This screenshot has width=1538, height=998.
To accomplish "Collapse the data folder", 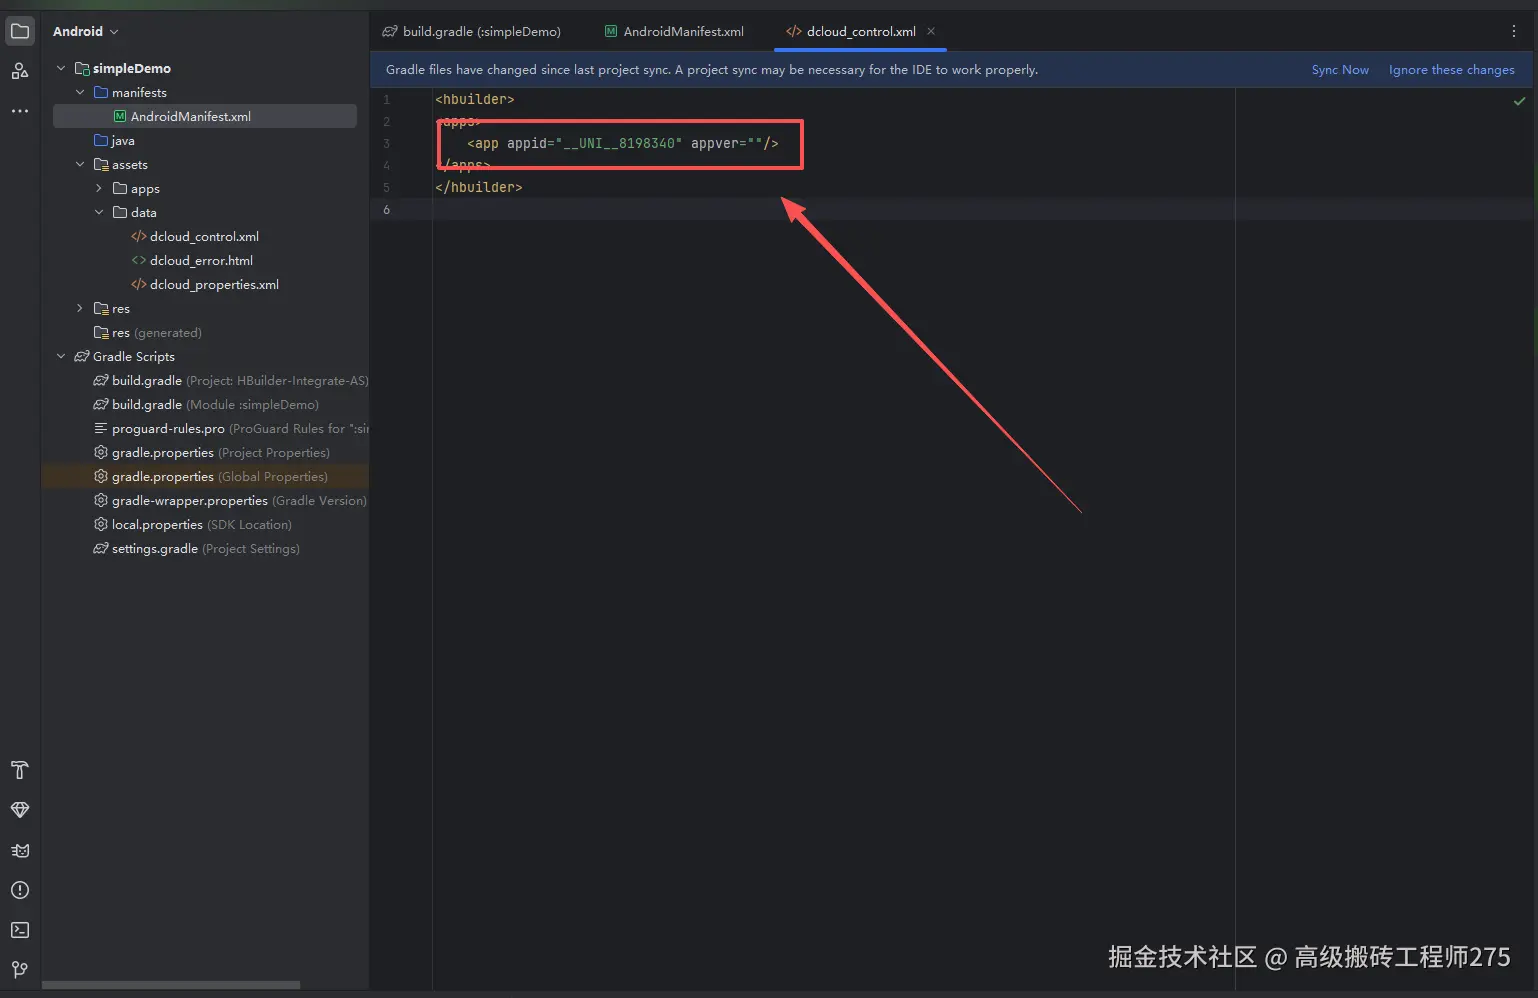I will 99,212.
